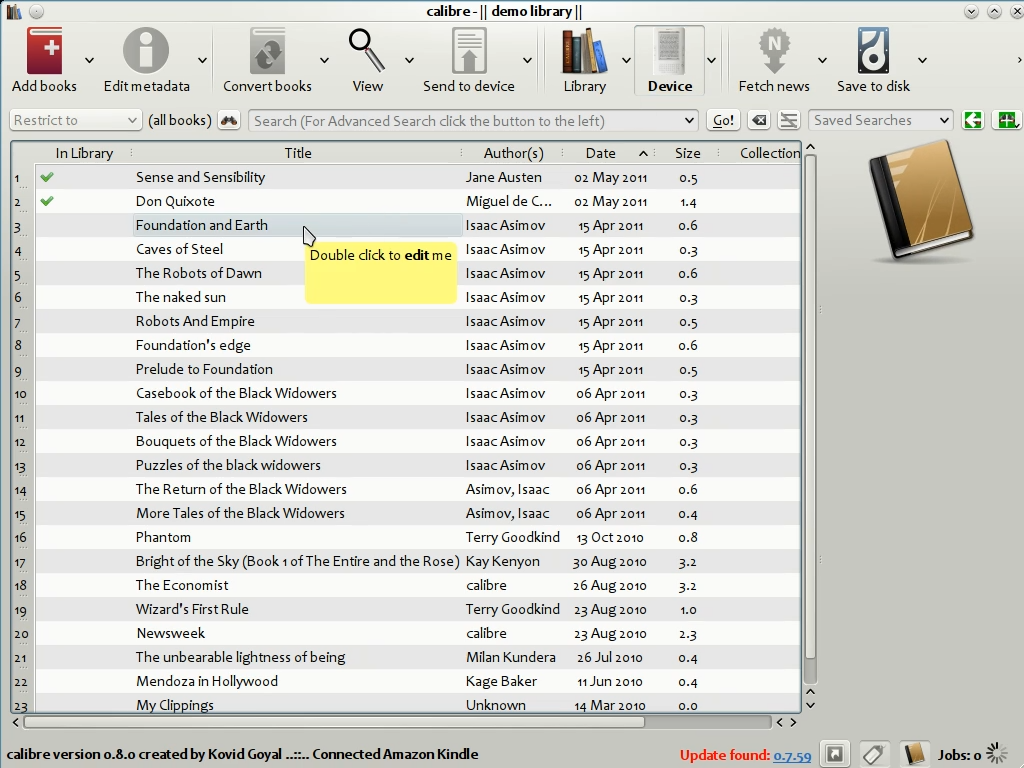This screenshot has height=768, width=1024.
Task: Click the Fetch news icon
Action: [x=773, y=52]
